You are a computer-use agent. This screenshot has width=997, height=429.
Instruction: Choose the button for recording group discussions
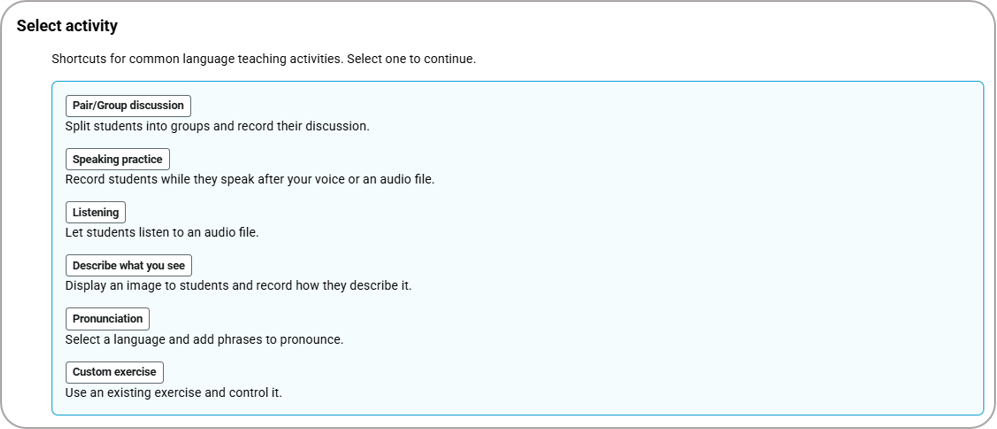tap(128, 105)
